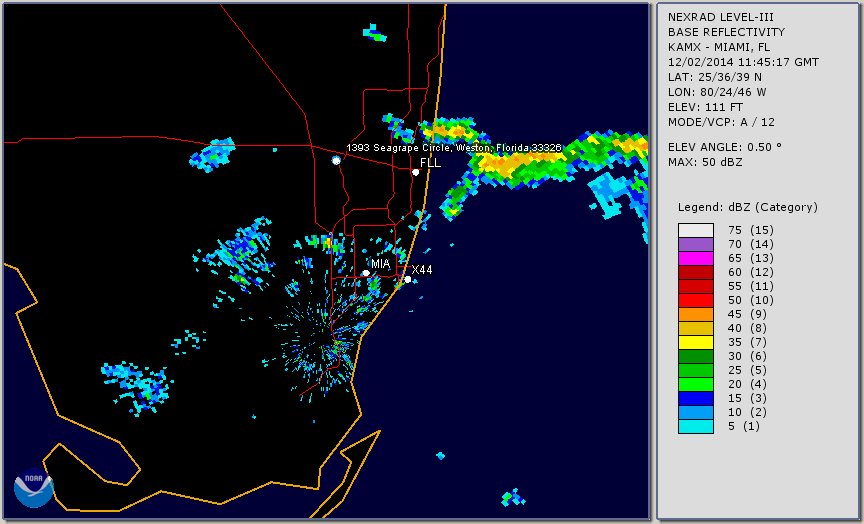Click the X44 label on the map
864x524 pixels.
[422, 269]
